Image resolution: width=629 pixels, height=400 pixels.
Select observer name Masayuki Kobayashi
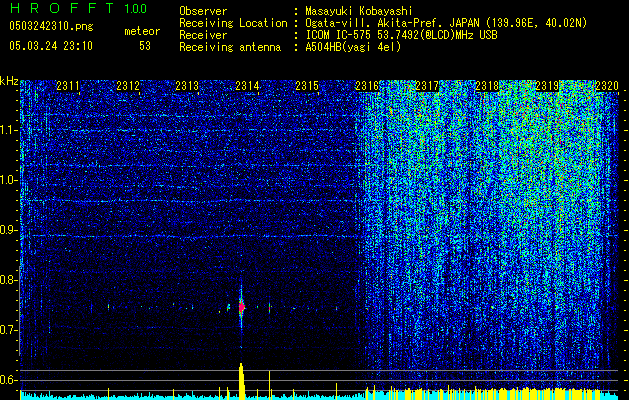click(x=359, y=11)
